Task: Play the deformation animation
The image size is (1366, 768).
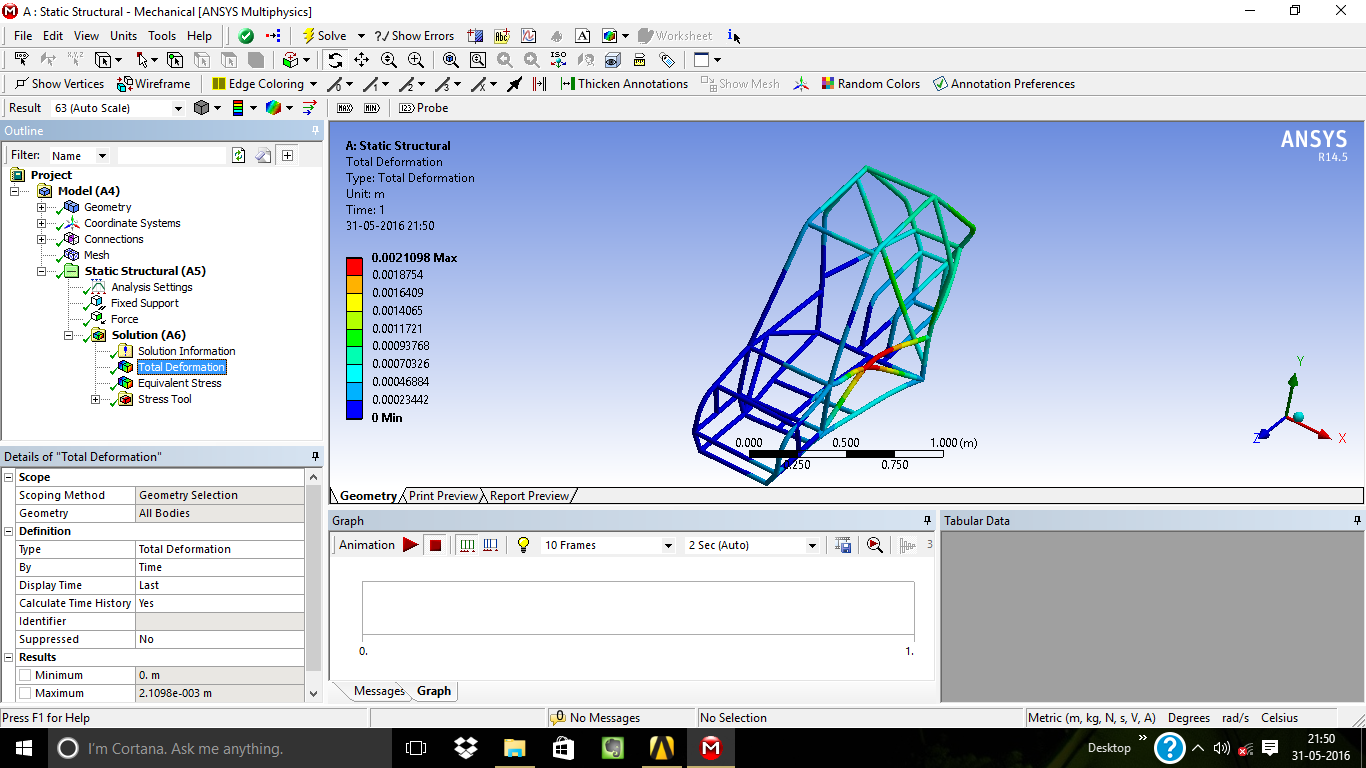Action: [410, 545]
